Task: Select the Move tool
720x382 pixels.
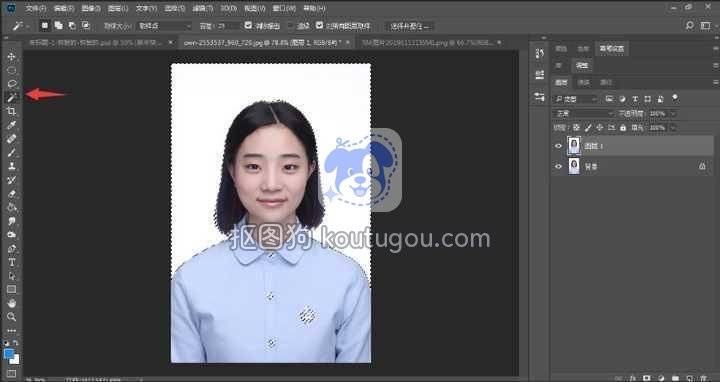Action: 11,56
